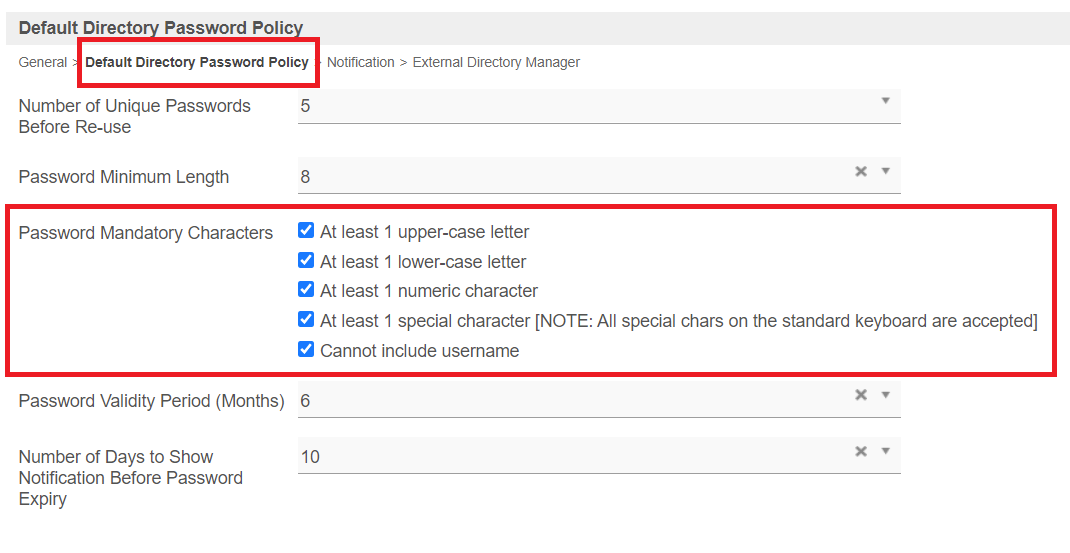Image resolution: width=1070 pixels, height=553 pixels.
Task: Open the Password Minimum Length dropdown arrow
Action: point(885,171)
